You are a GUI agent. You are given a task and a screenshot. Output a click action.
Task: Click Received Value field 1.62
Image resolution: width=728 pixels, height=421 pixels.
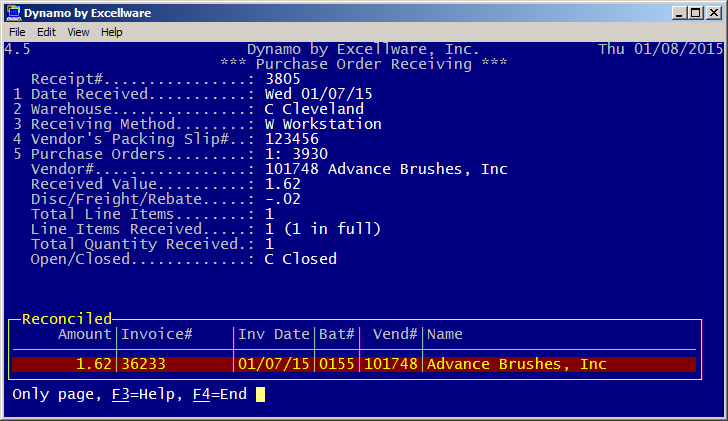tap(283, 184)
